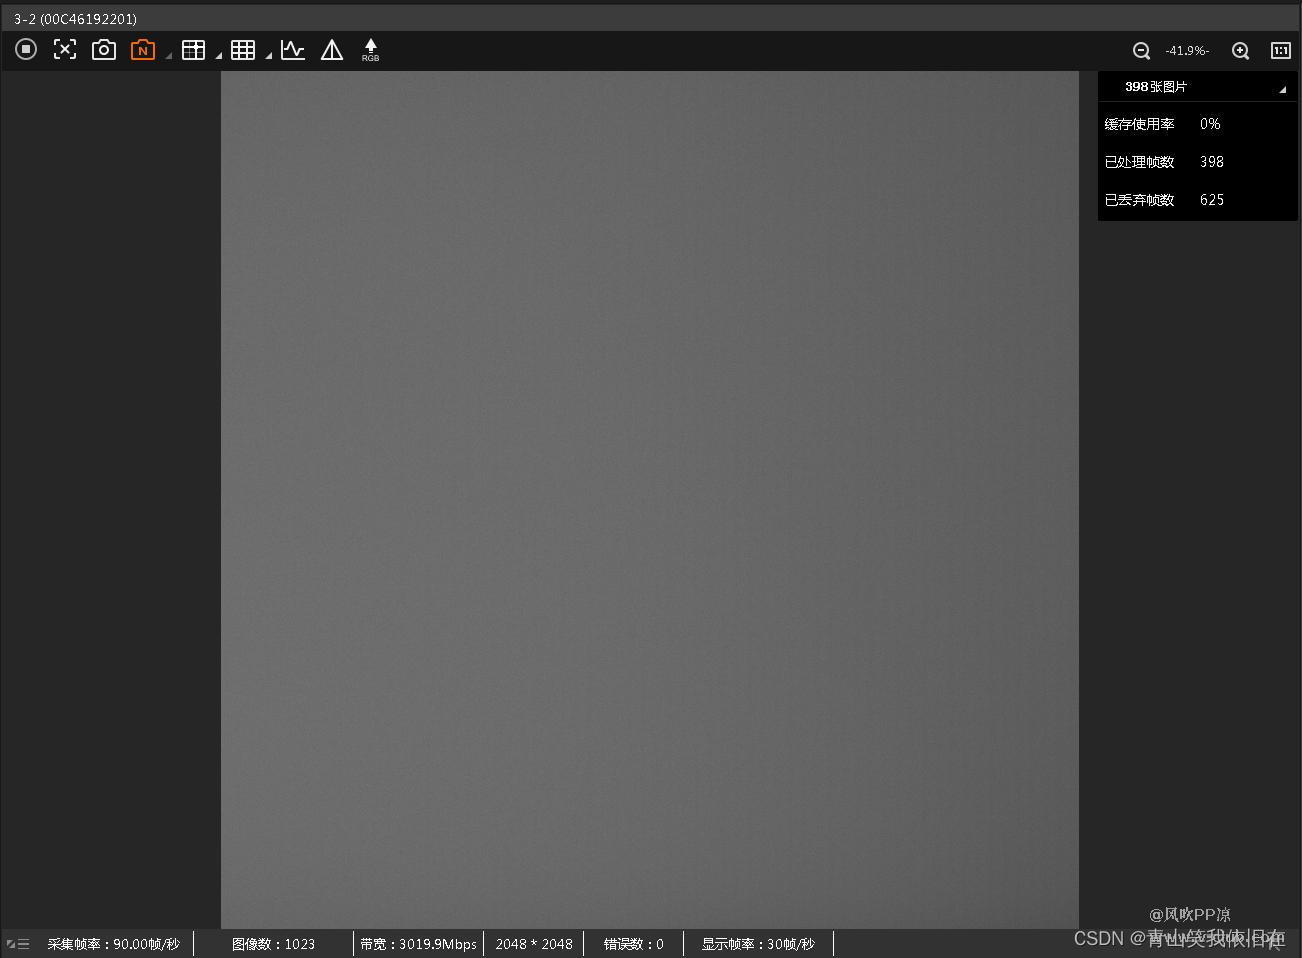Click the triangle mirror icon
Screen dimensions: 1302x958
pos(332,50)
